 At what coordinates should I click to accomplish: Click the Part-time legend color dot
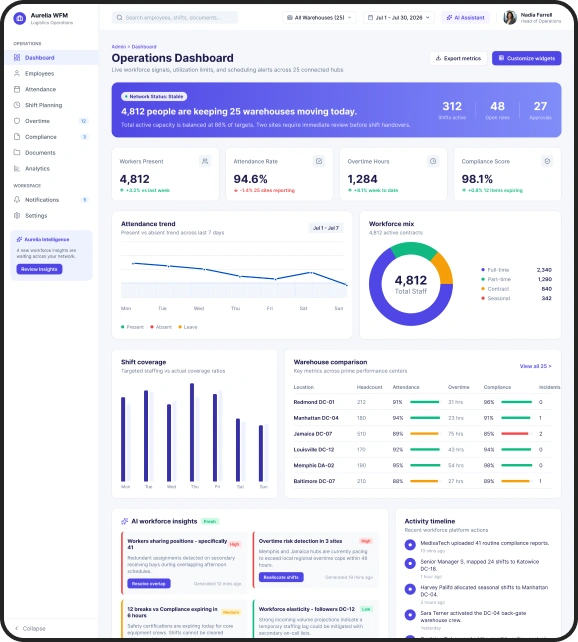(x=483, y=279)
